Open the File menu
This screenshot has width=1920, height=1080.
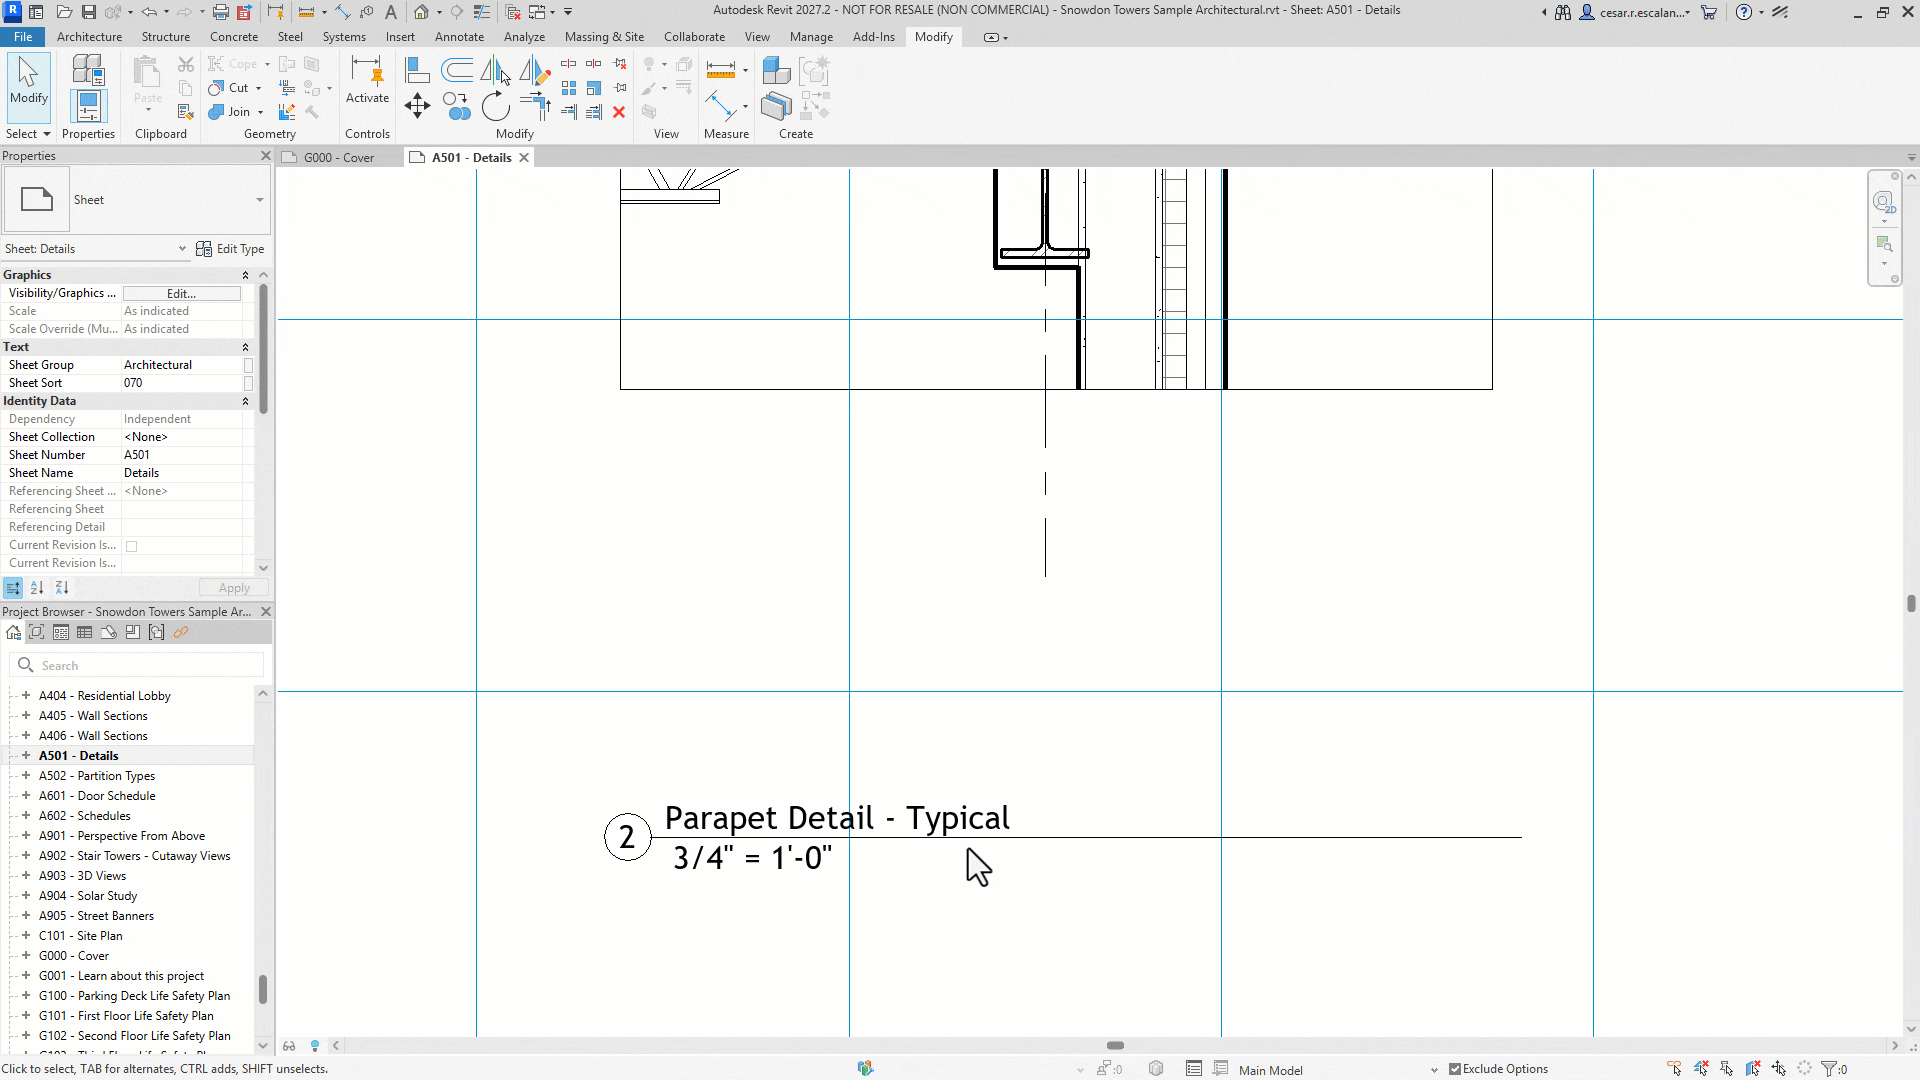tap(23, 37)
